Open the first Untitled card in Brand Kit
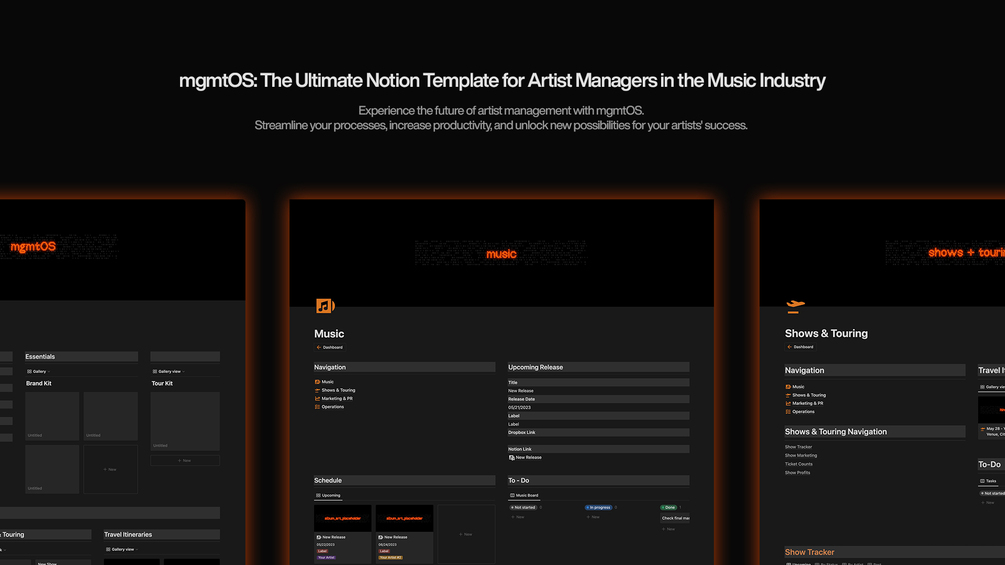Viewport: 1005px width, 565px height. 52,416
